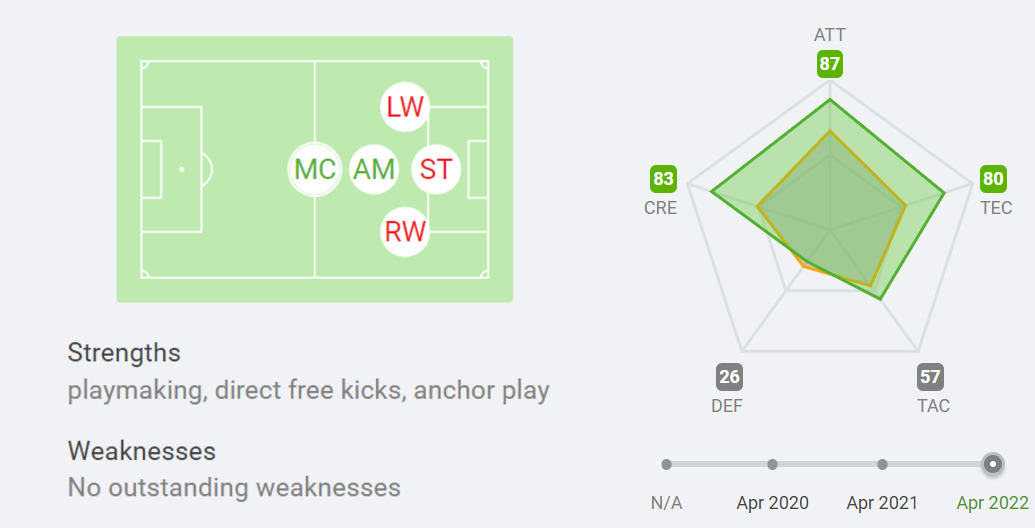Click the TEC score badge 80
Viewport: 1035px width, 528px height.
tap(993, 180)
